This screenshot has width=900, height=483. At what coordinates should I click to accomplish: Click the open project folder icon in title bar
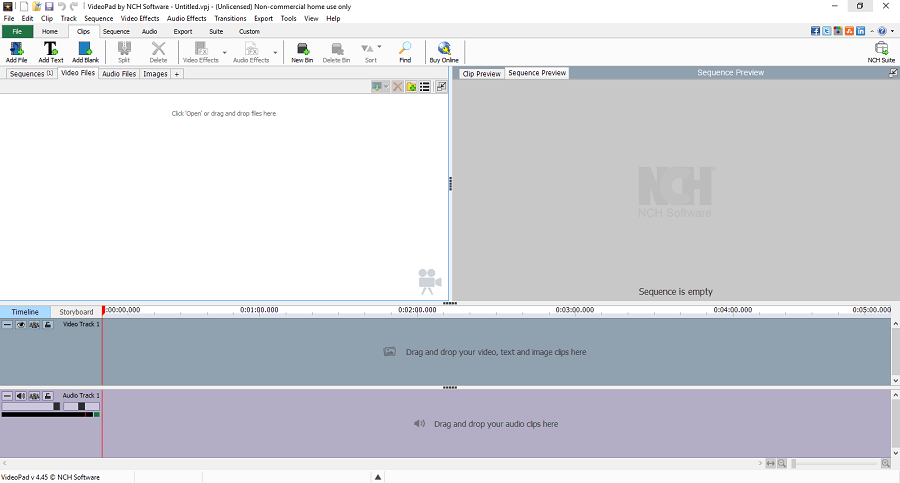click(37, 6)
